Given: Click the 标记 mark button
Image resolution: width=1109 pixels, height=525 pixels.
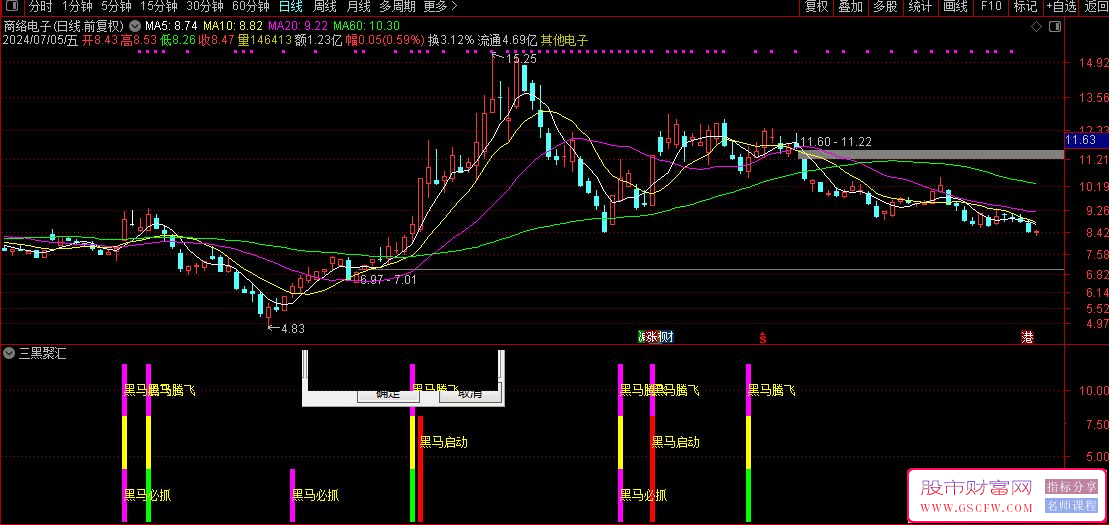Looking at the screenshot, I should pyautogui.click(x=1025, y=7).
